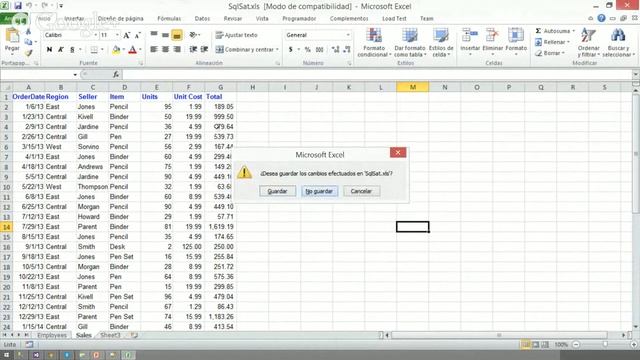Click the Save icon in quick access toolbar
The image size is (640, 360).
click(x=18, y=6)
